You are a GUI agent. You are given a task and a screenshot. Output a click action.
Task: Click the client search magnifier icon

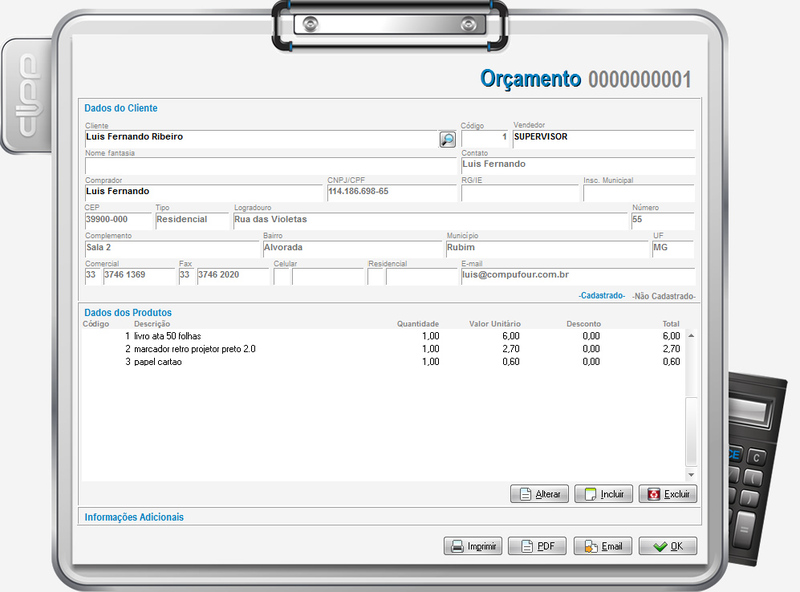447,139
